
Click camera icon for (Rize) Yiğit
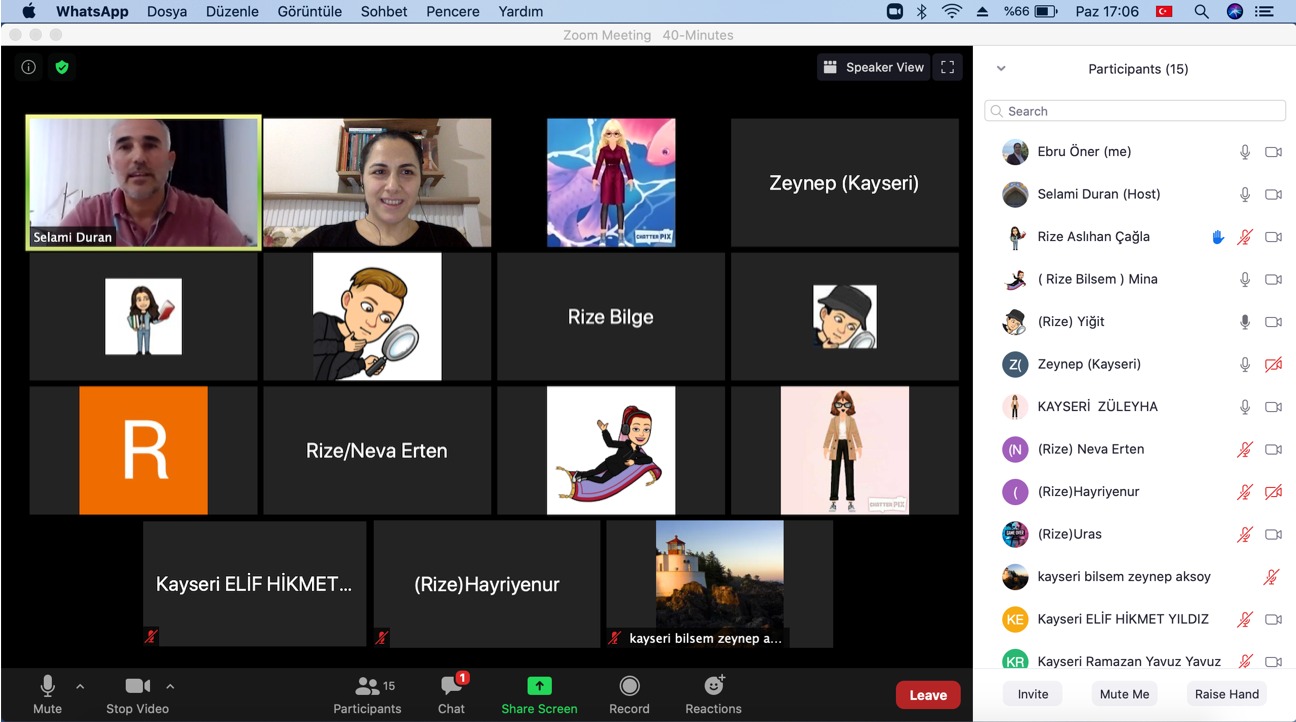coord(1273,322)
